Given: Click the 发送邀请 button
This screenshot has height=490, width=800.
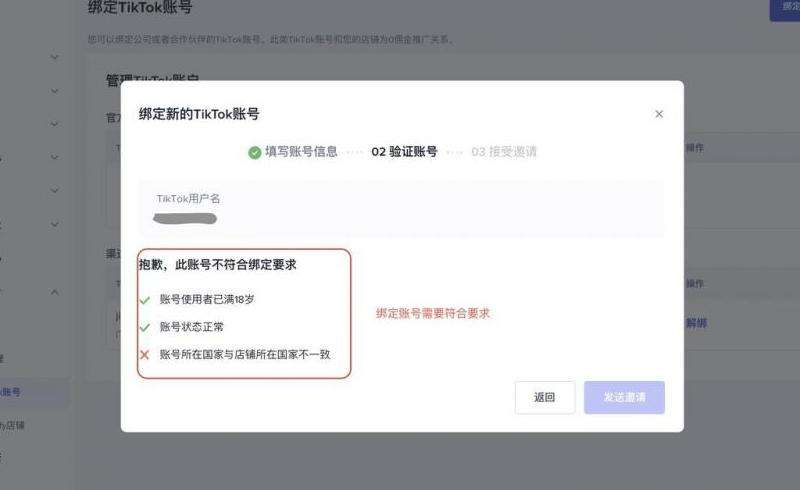Looking at the screenshot, I should (x=624, y=397).
